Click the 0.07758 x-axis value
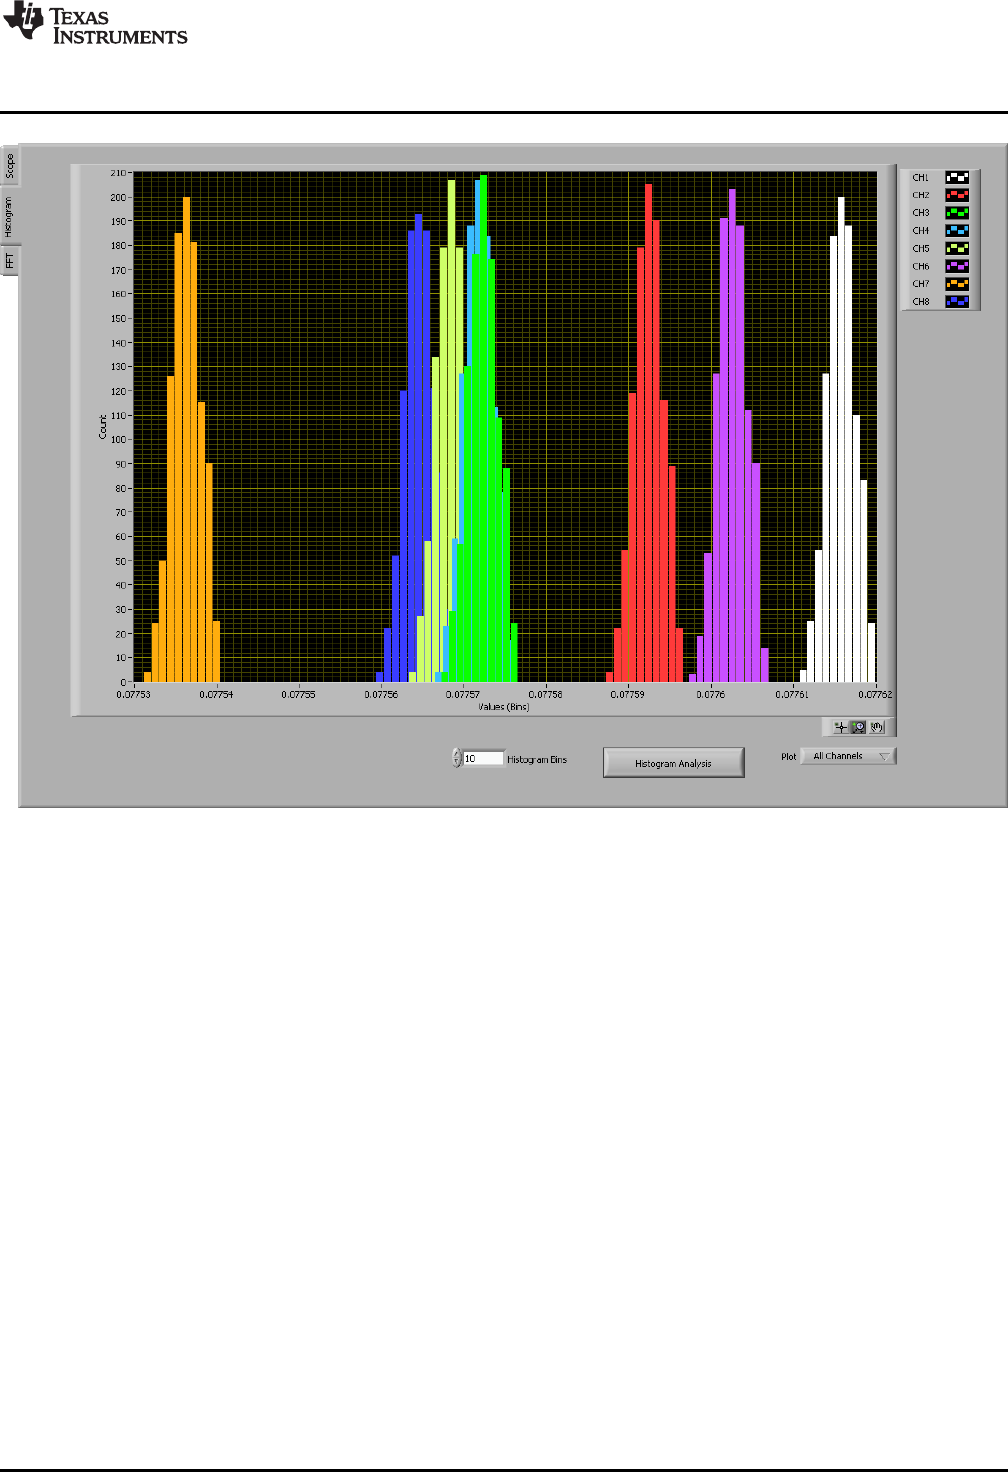The height and width of the screenshot is (1472, 1008). [x=545, y=694]
